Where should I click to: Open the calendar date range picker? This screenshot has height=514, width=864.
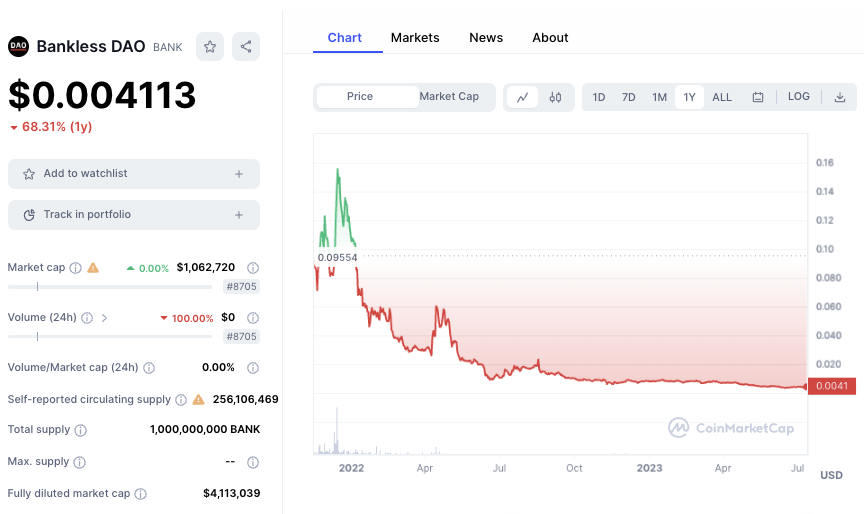pos(758,98)
